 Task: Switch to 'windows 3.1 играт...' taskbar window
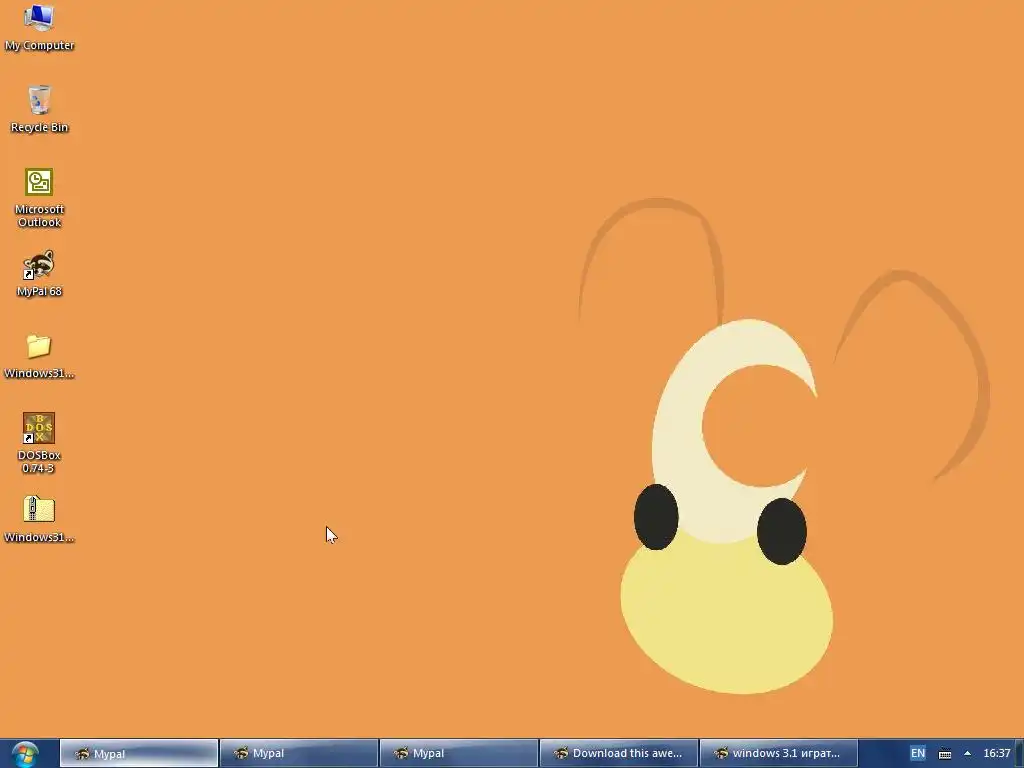tap(779, 753)
